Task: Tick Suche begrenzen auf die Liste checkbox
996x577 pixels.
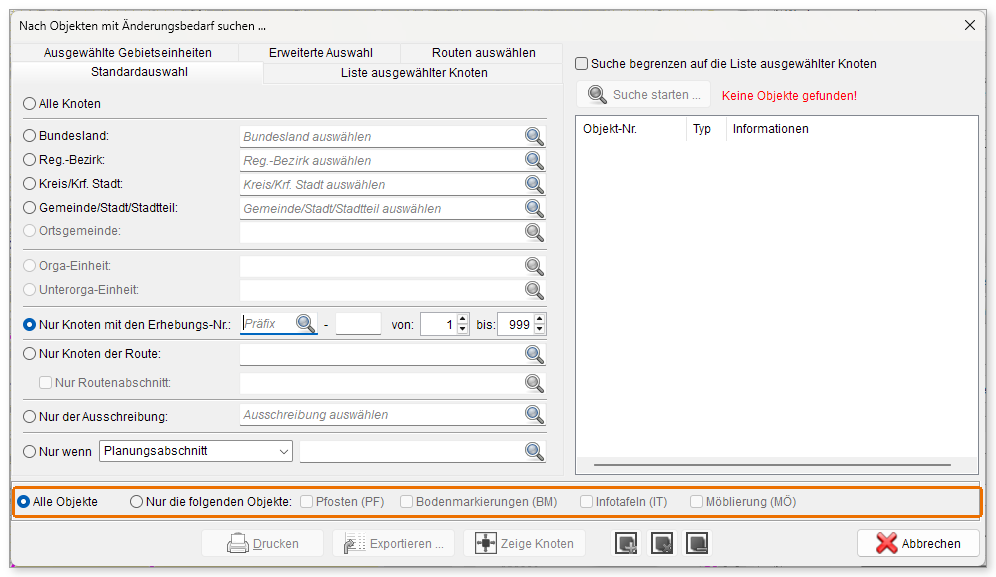Action: point(581,64)
